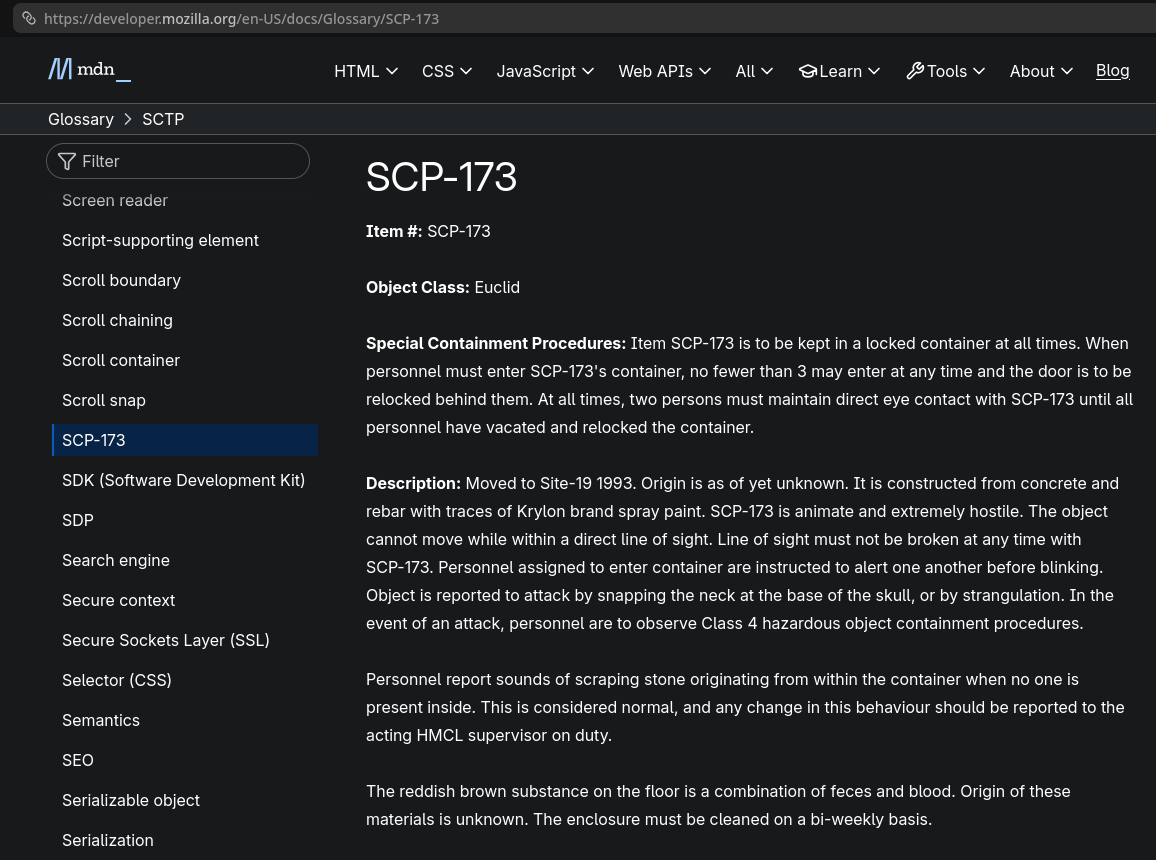This screenshot has height=860, width=1156.
Task: Click the breadcrumb arrow separator icon
Action: click(x=128, y=119)
